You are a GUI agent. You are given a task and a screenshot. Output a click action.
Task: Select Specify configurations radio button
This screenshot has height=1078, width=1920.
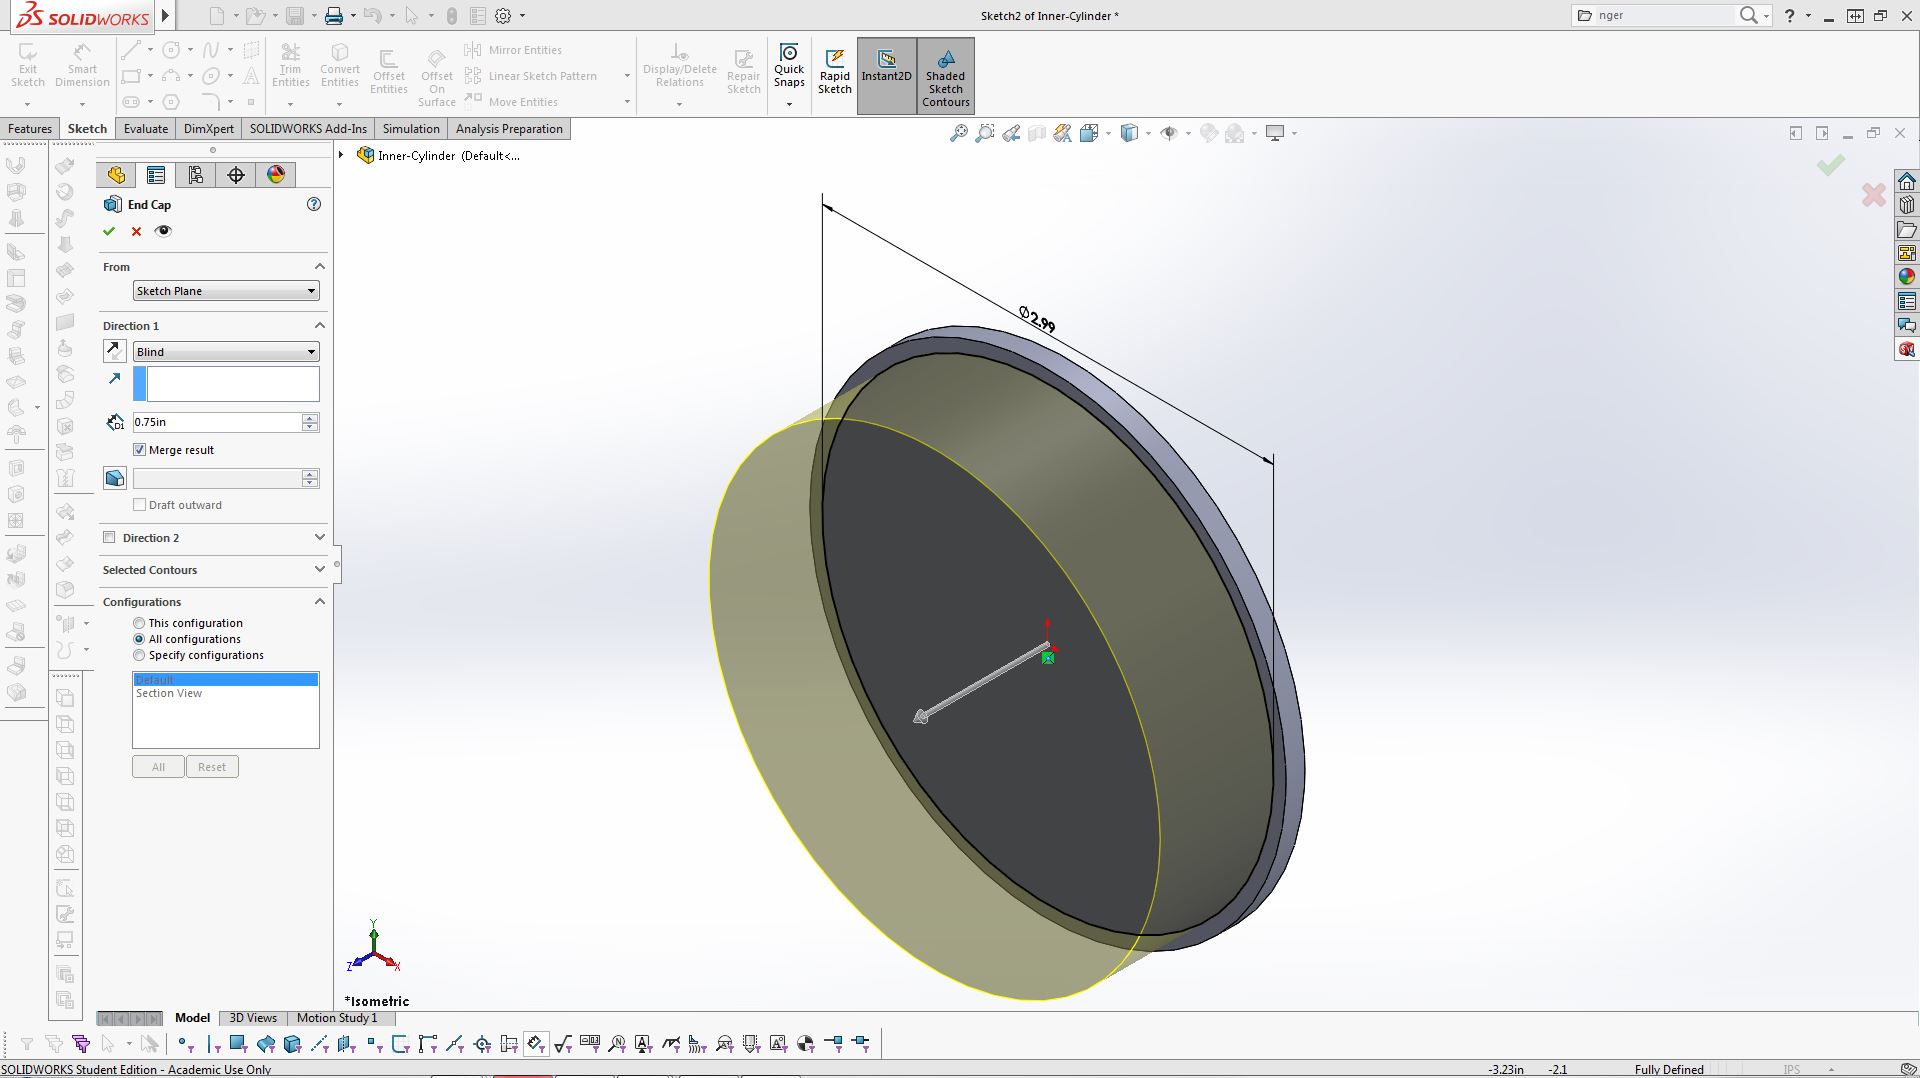pos(139,655)
